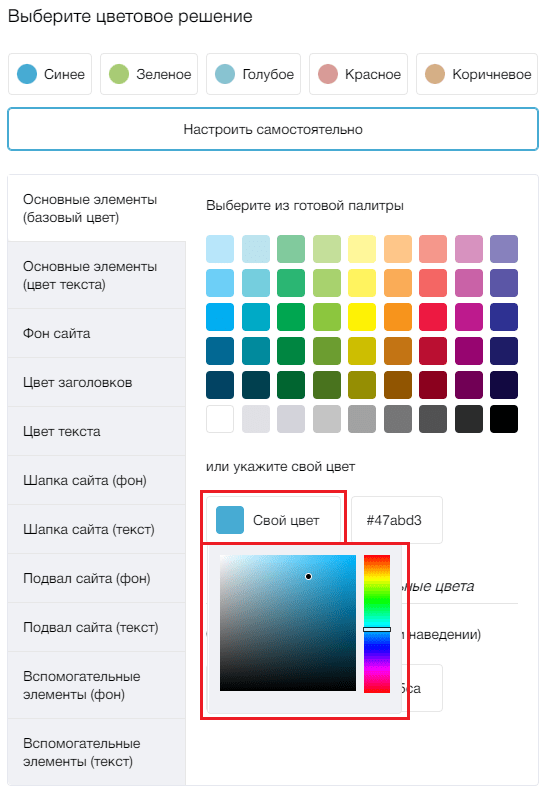Screen dimensions: 548x794
Task: Select Шапка сайта (фон) tab
Action: point(97,480)
